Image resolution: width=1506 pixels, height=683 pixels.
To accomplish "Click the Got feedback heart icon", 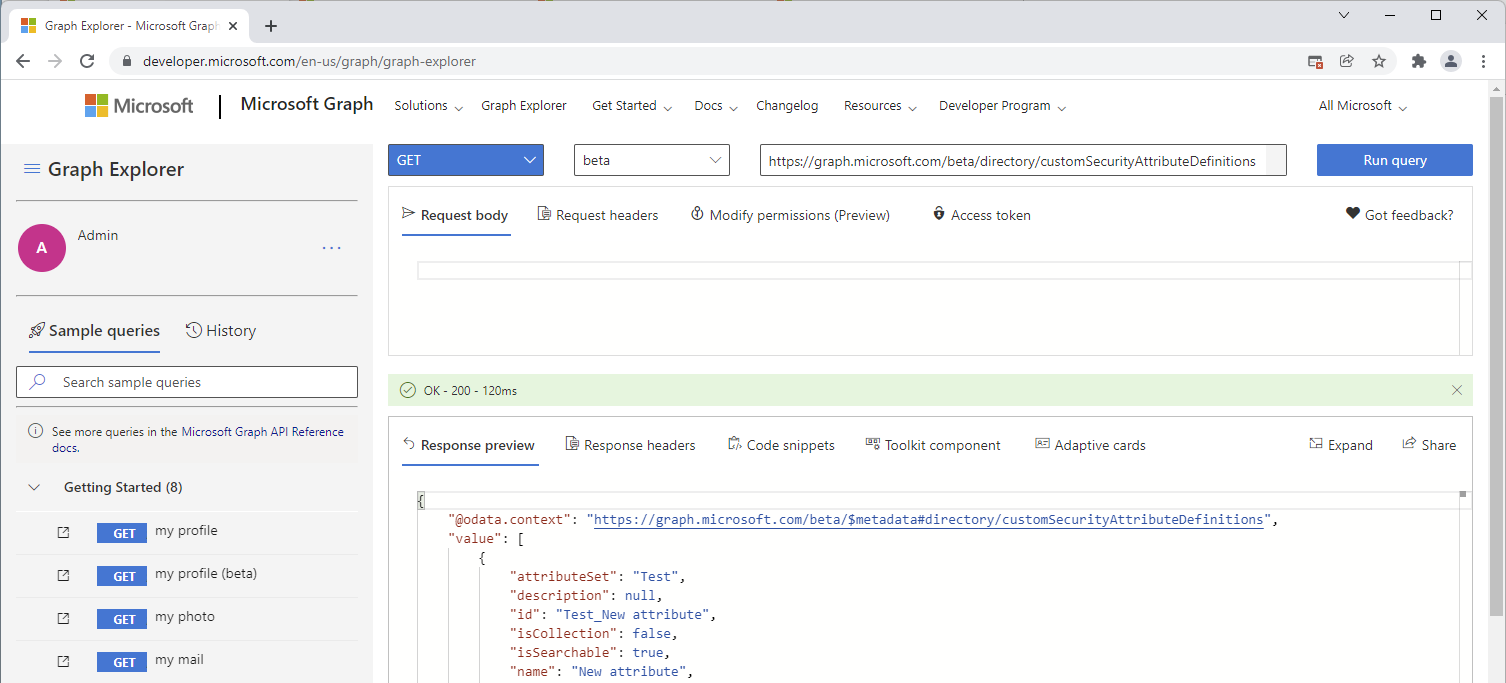I will tap(1352, 213).
